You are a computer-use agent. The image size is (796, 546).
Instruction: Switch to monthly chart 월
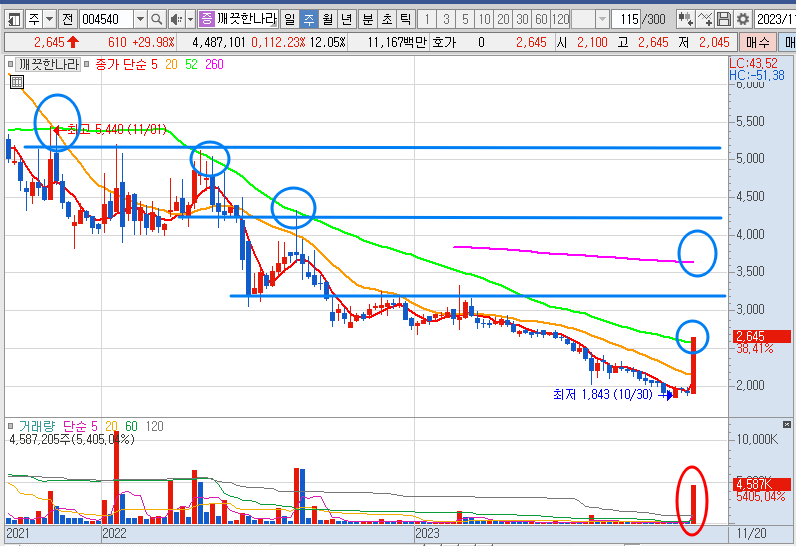(327, 19)
